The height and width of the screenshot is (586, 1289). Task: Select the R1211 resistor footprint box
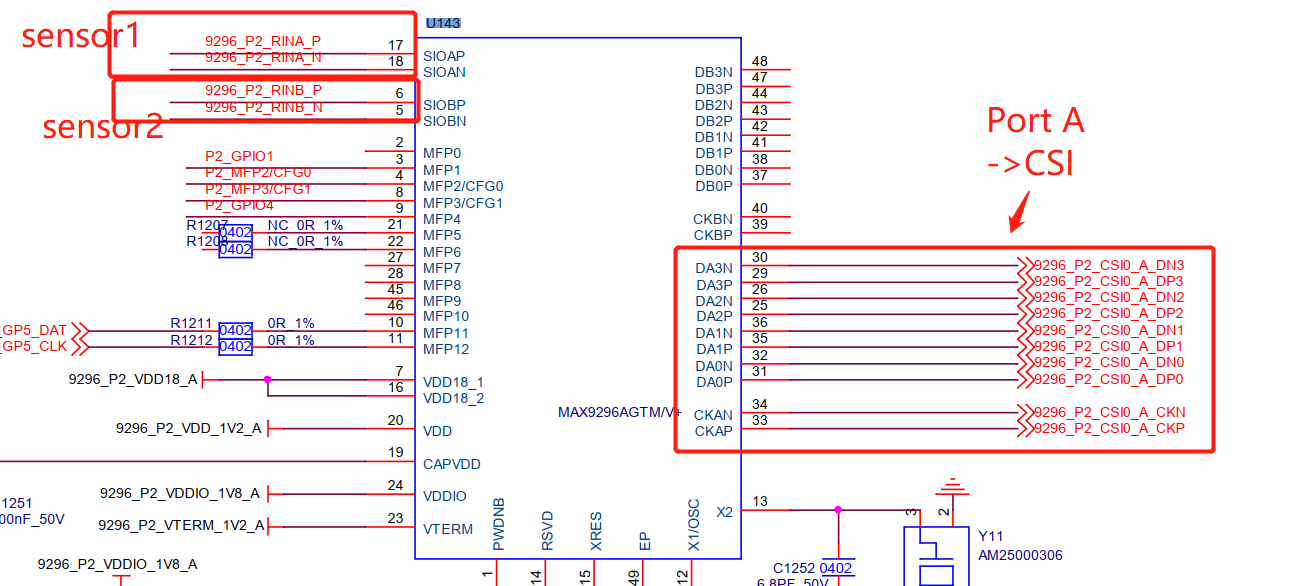pyautogui.click(x=235, y=330)
